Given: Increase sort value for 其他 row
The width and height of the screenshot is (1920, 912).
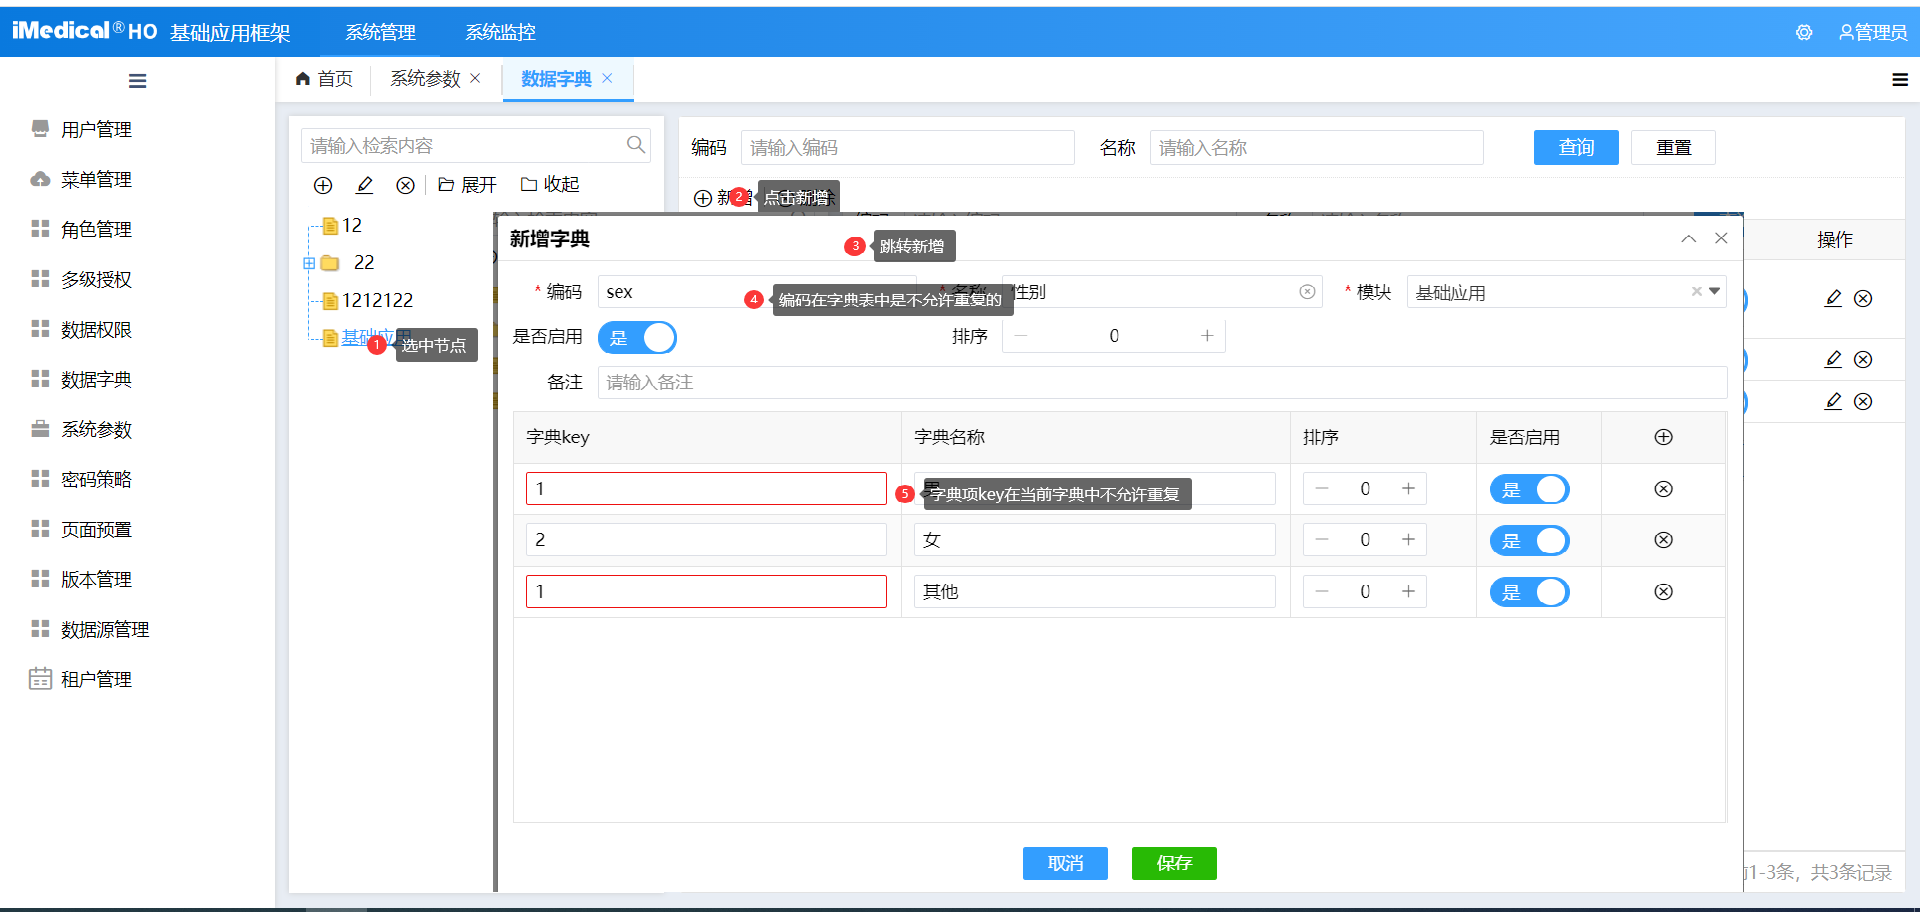Looking at the screenshot, I should coord(1408,592).
